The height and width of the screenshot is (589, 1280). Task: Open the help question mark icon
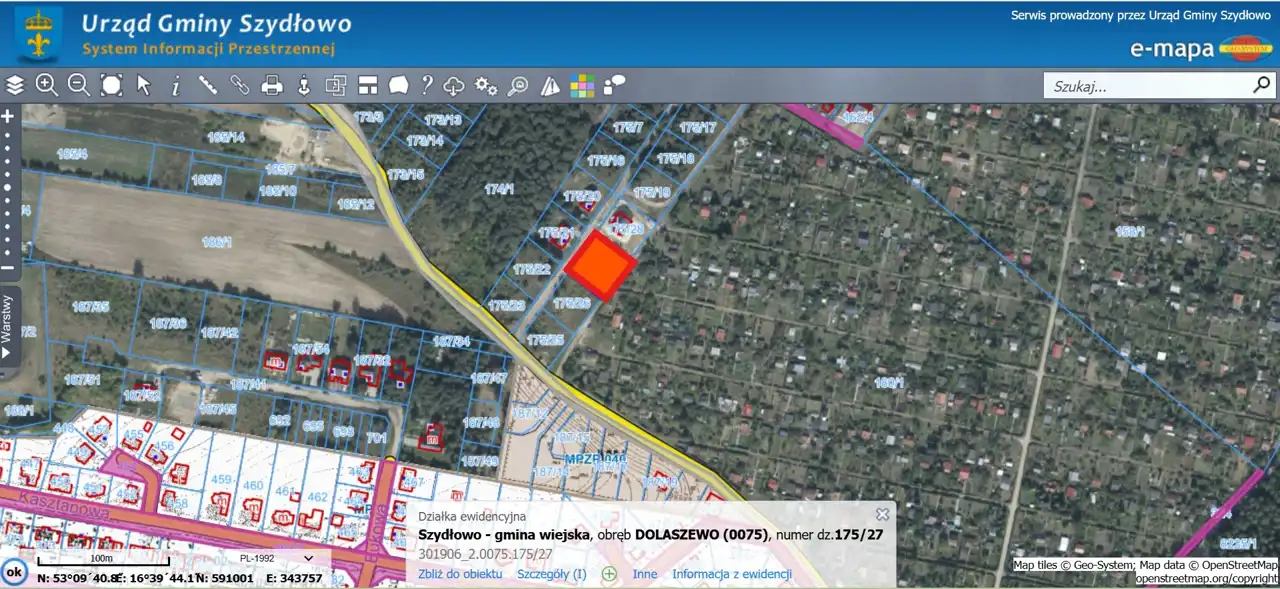pyautogui.click(x=426, y=85)
